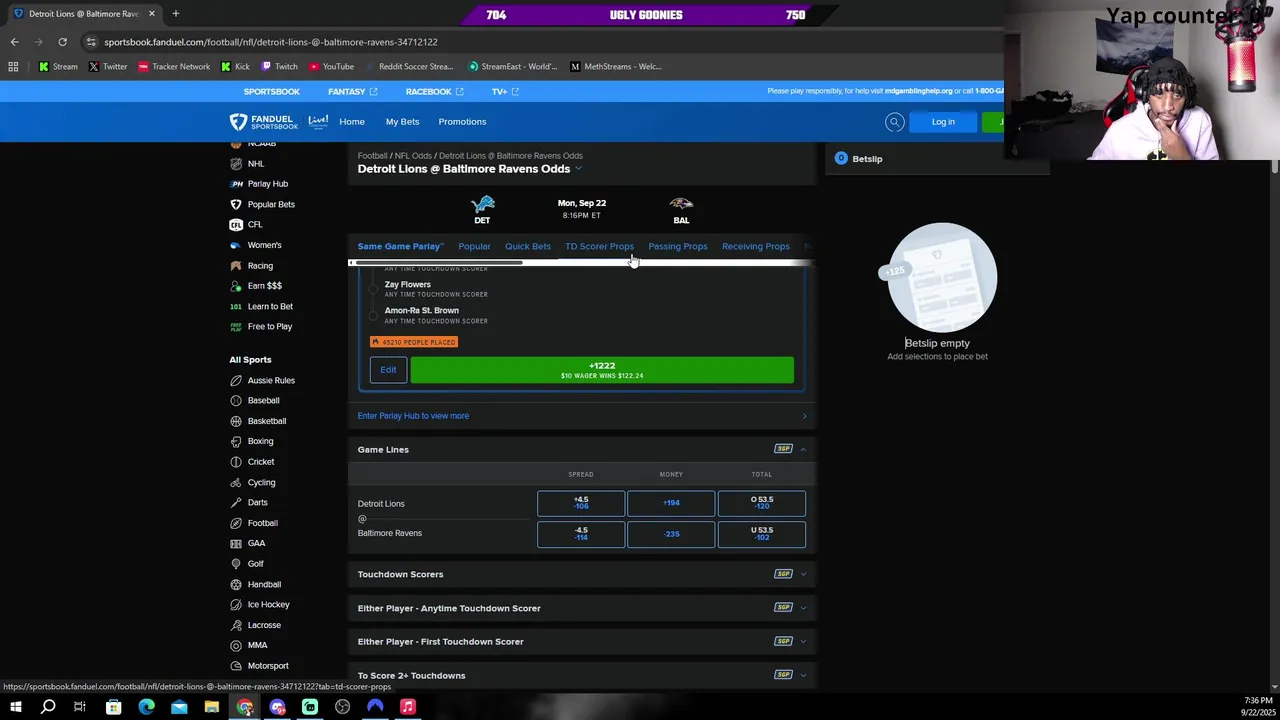Select Baltimore Ravens -235 moneyline bet
1280x720 pixels.
click(x=671, y=534)
